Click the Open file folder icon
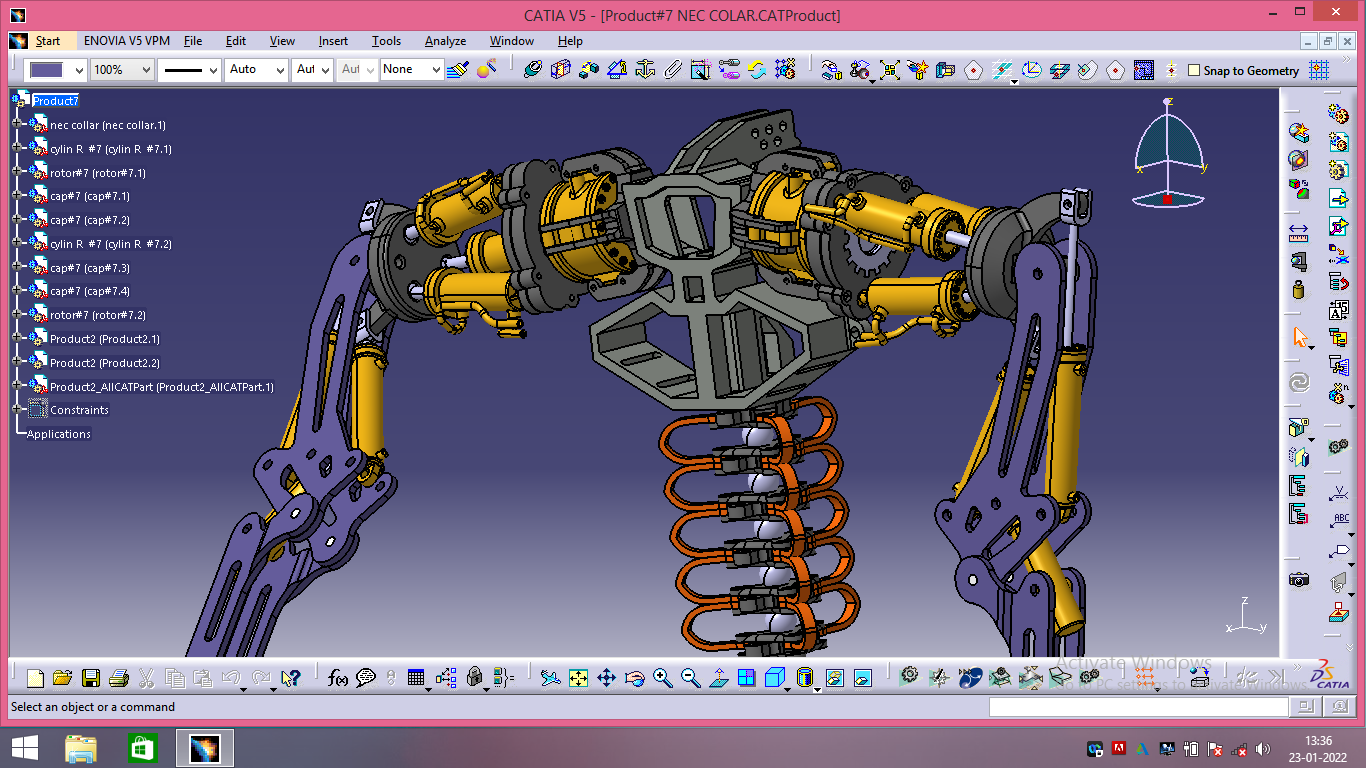 (62, 678)
